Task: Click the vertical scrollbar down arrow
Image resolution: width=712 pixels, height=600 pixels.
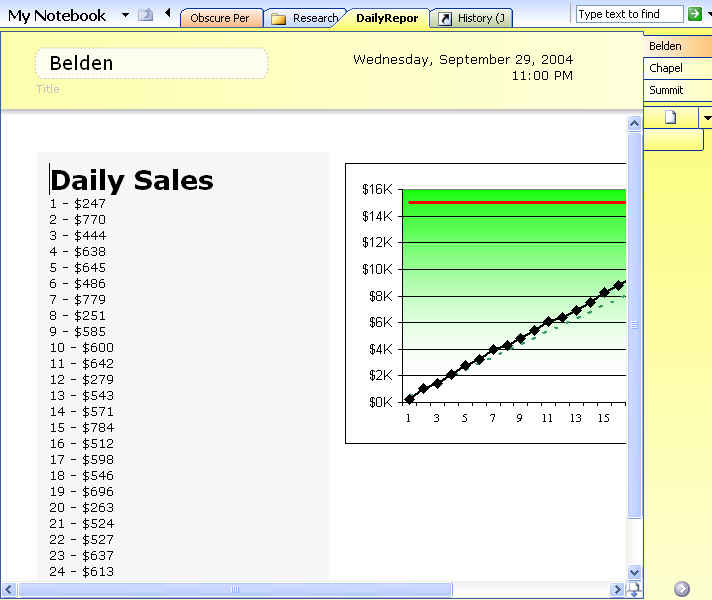Action: [x=634, y=572]
